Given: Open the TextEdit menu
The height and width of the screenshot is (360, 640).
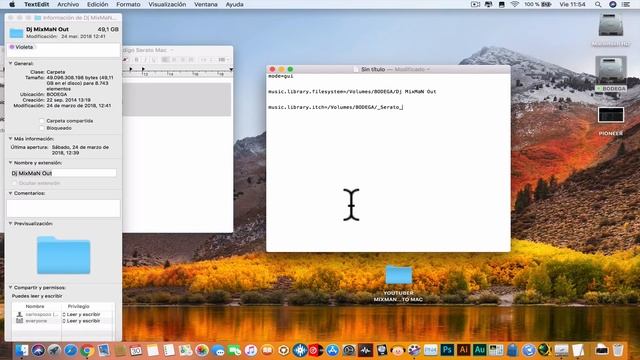Looking at the screenshot, I should 36,4.
